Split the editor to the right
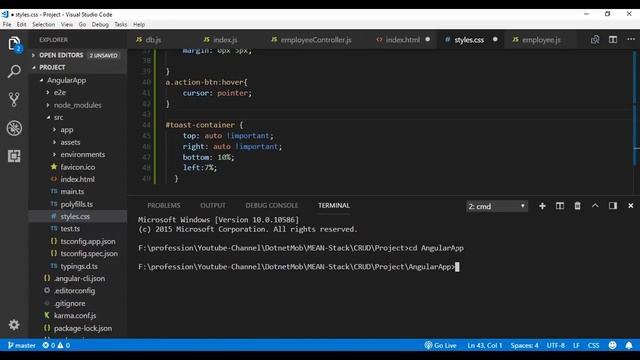Viewport: 640px width, 360px height. 613,40
